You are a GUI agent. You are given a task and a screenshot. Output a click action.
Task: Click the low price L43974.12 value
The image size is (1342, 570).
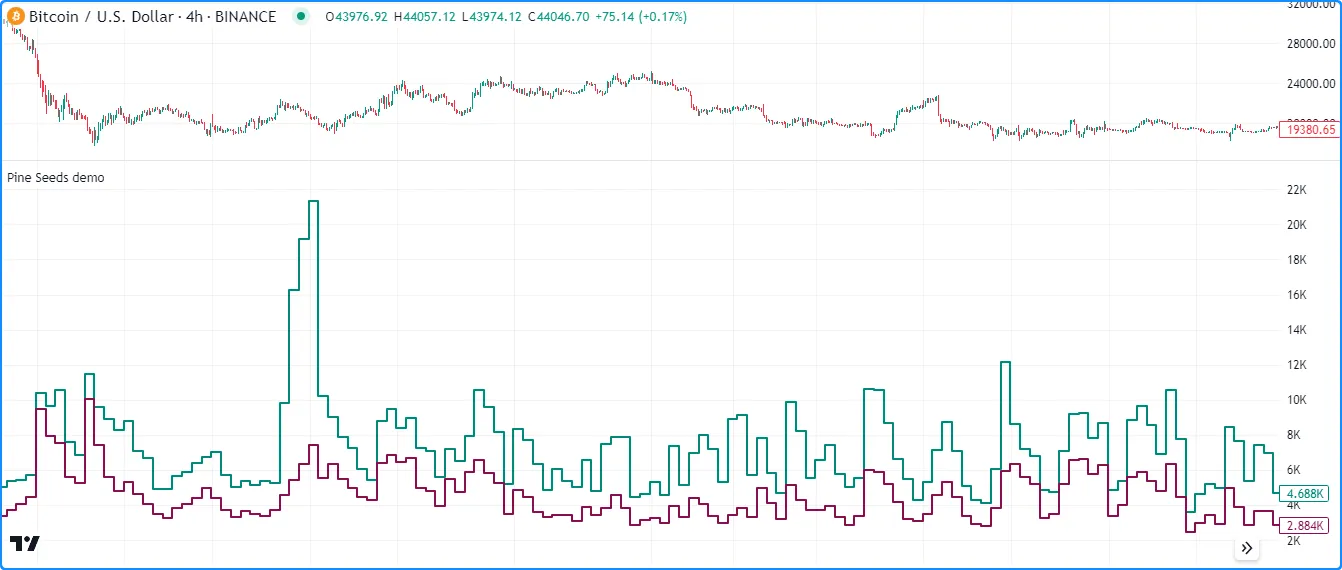pos(495,17)
